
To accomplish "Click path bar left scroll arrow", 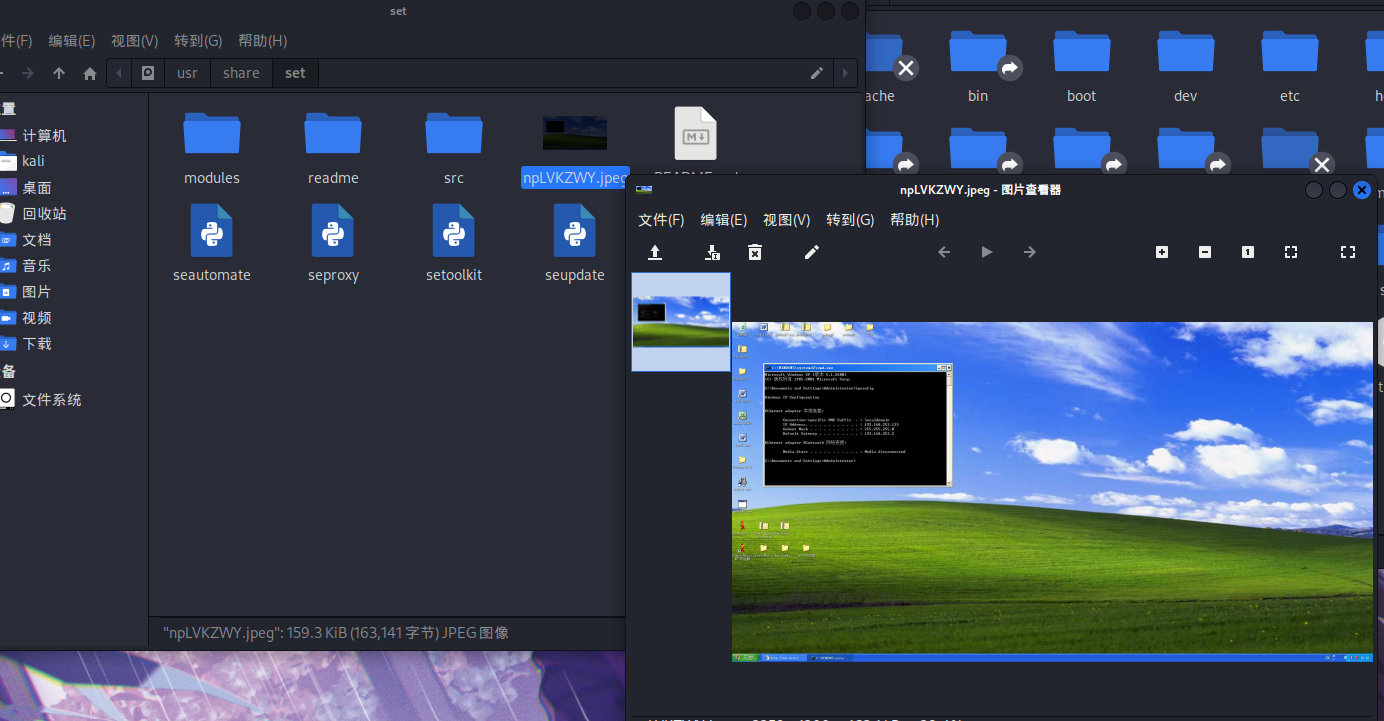I will (x=120, y=73).
